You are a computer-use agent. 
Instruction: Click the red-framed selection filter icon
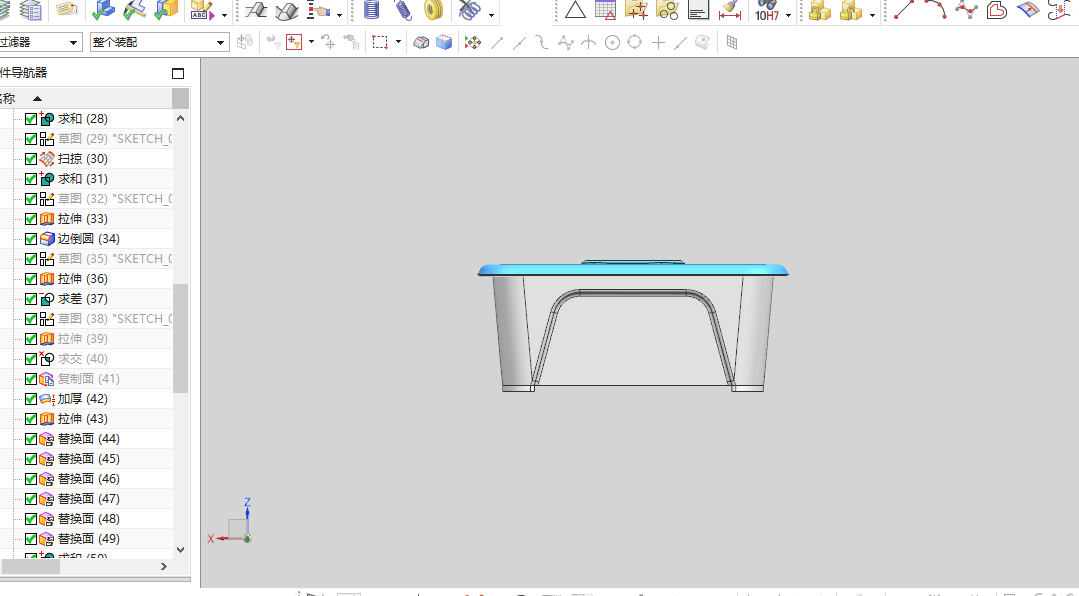295,43
